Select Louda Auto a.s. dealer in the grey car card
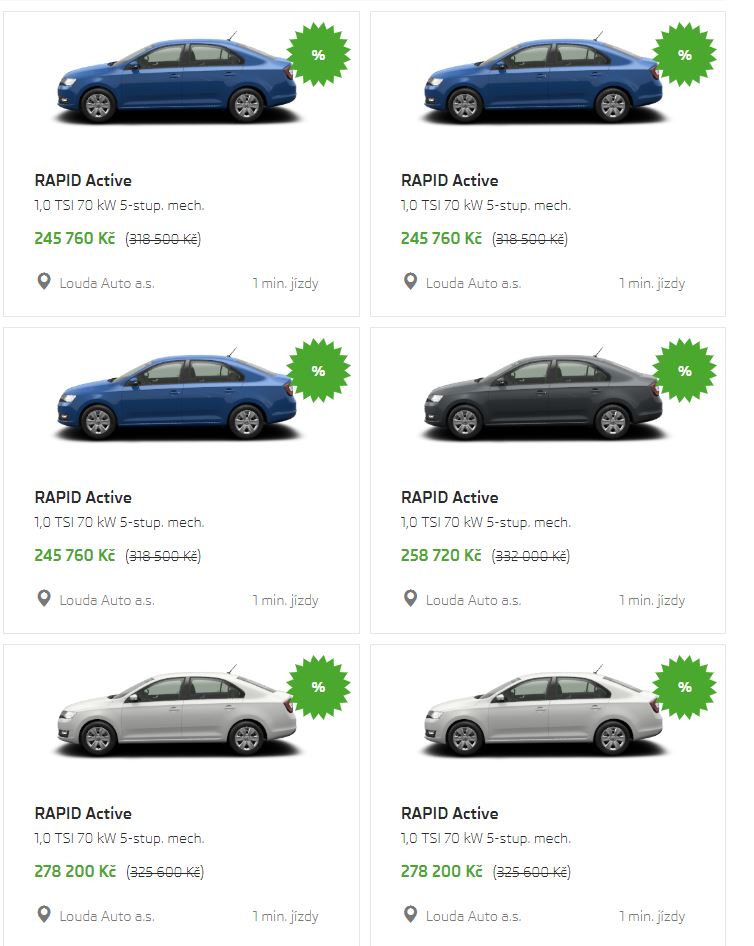The height and width of the screenshot is (946, 754). (473, 600)
